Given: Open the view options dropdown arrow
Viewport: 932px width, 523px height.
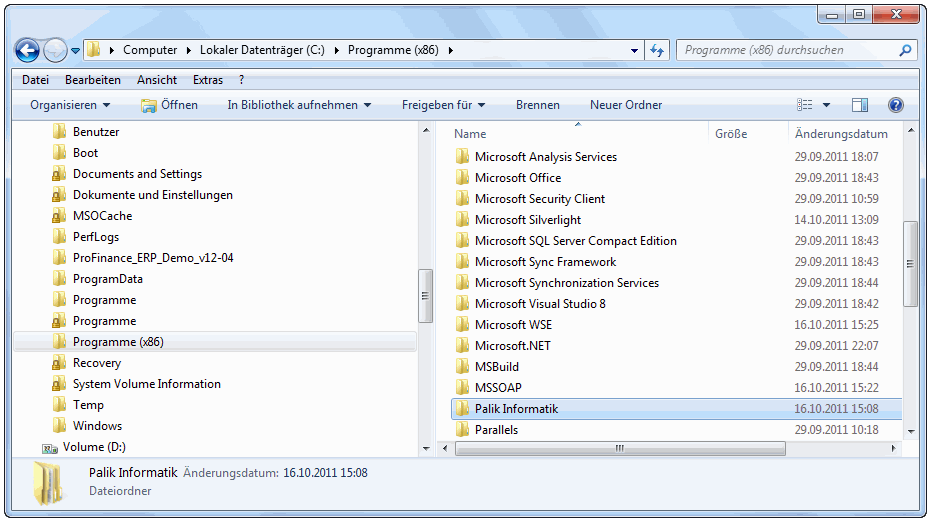Looking at the screenshot, I should [x=827, y=105].
